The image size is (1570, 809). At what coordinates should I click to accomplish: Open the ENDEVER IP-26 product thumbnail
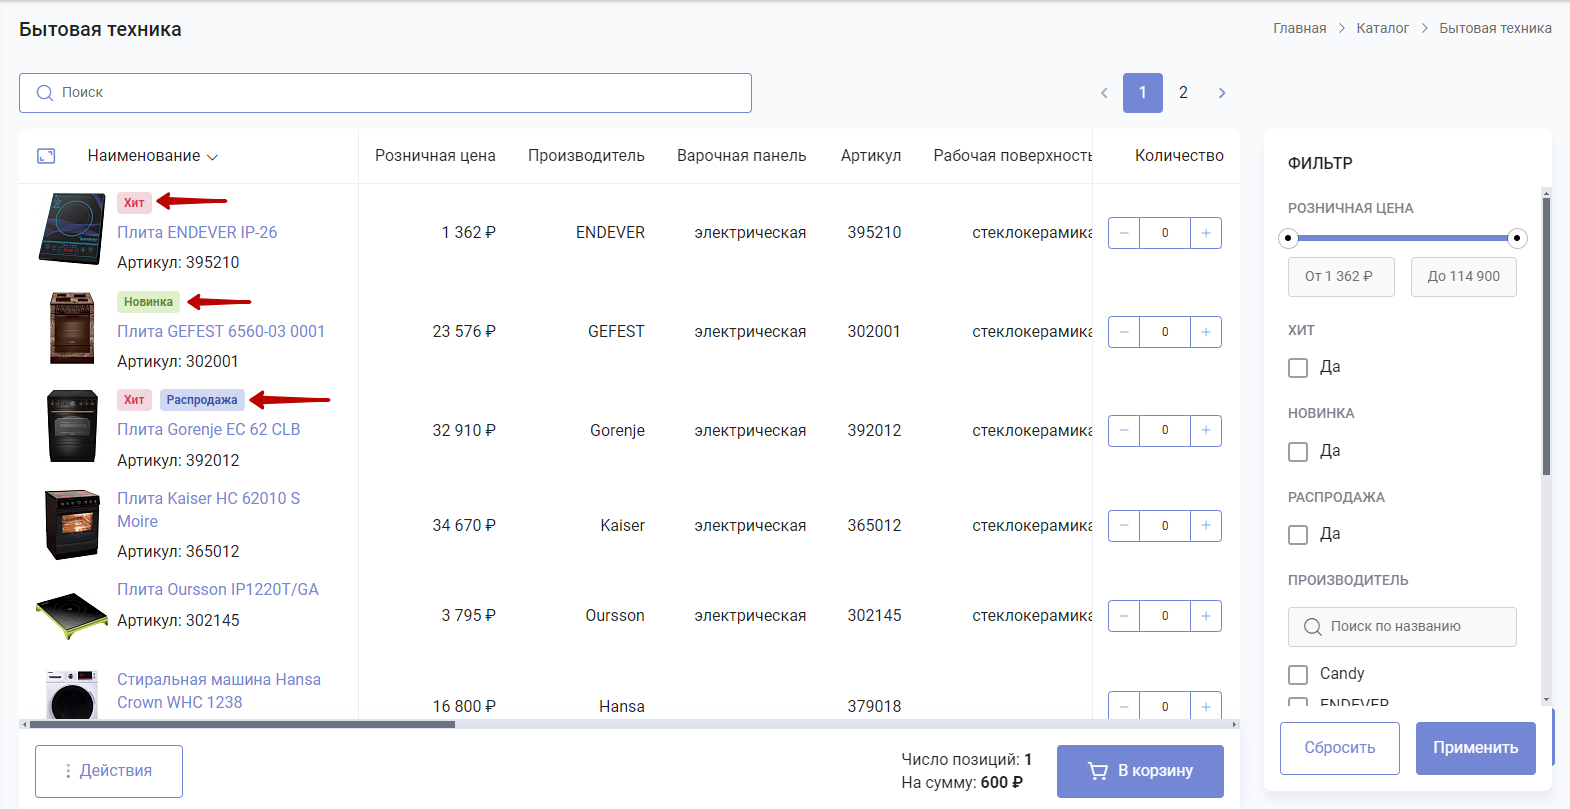(x=72, y=229)
